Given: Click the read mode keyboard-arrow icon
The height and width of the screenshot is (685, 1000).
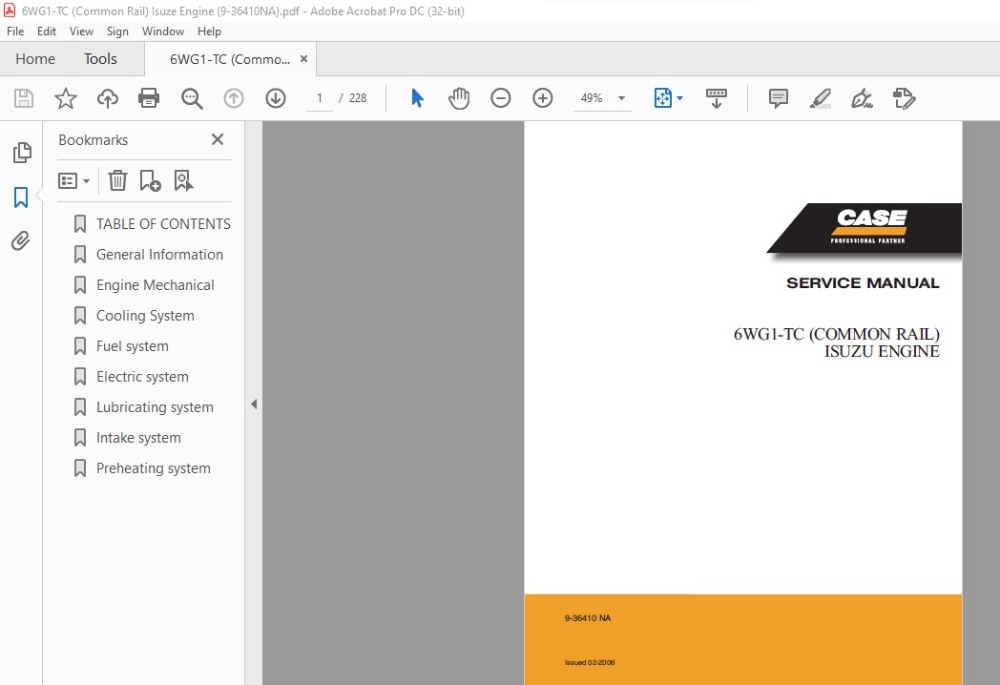Looking at the screenshot, I should (716, 98).
